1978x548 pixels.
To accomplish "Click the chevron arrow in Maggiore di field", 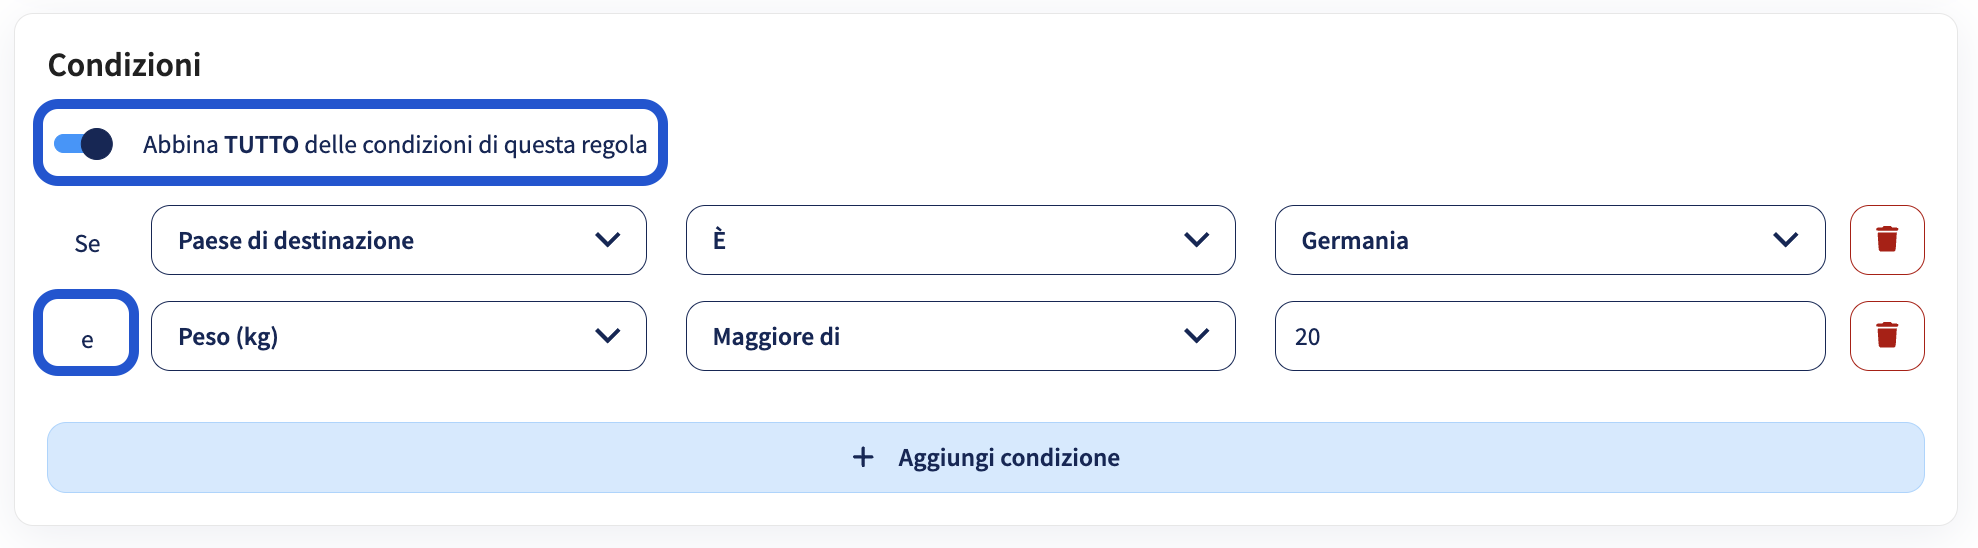I will point(1197,336).
